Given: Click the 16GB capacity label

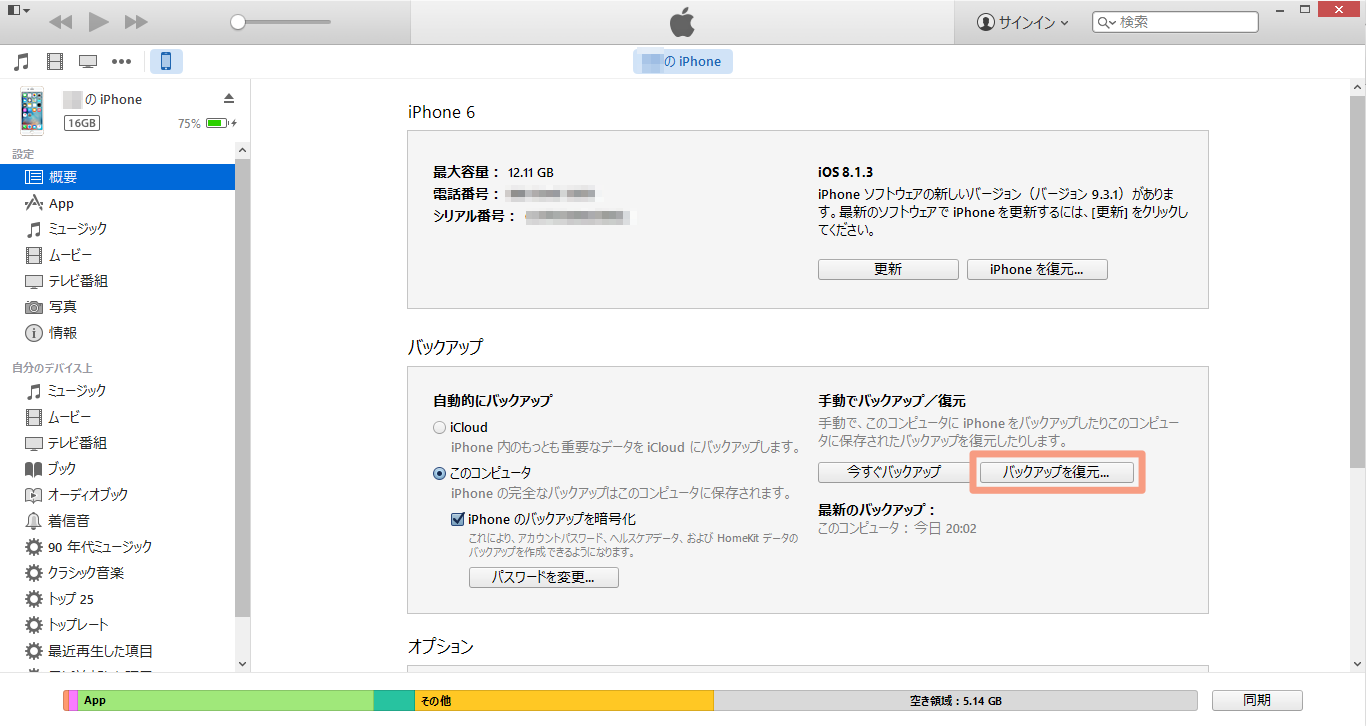Looking at the screenshot, I should [x=82, y=123].
